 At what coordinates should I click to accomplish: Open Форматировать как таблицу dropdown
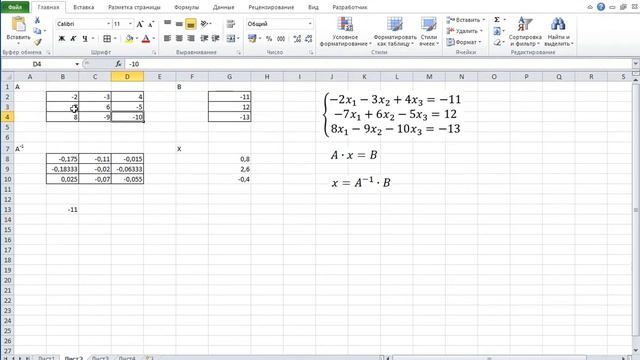coord(395,31)
